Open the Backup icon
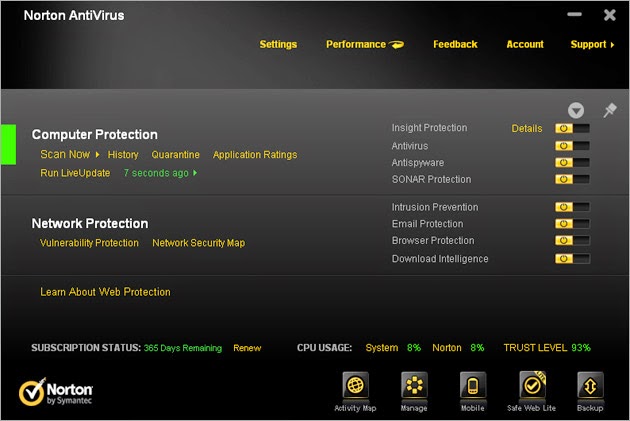Screen dimensions: 630x421 point(590,386)
